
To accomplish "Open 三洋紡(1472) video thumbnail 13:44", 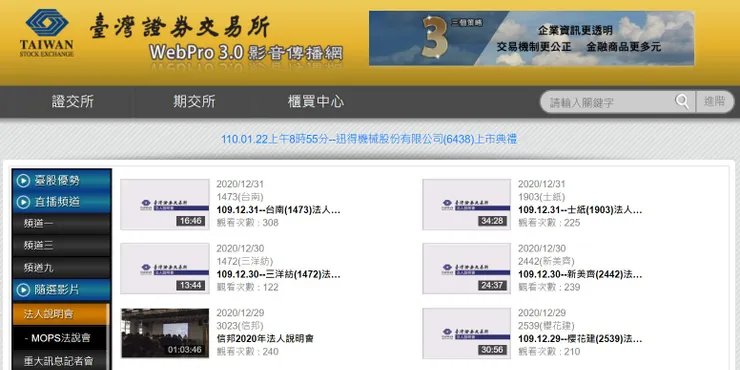I will tap(165, 269).
